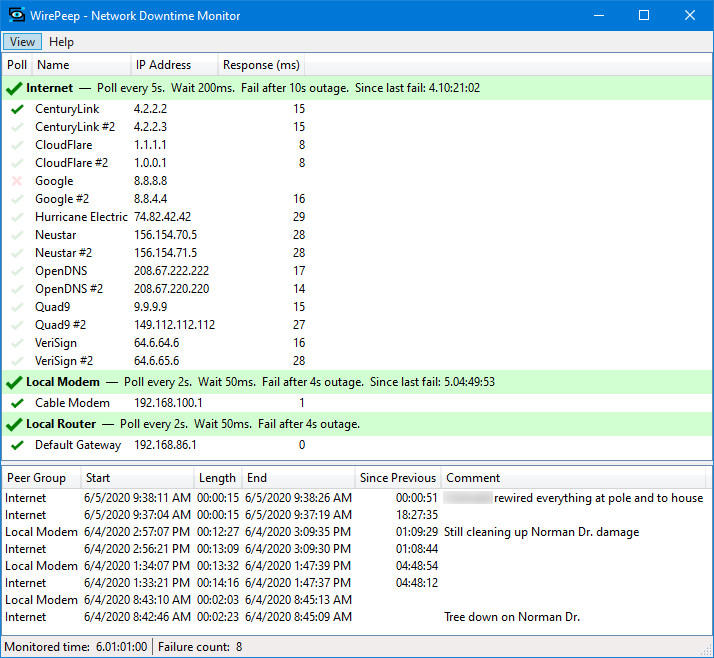714x658 pixels.
Task: Click the CenturyLink #2 faded poll checkmark
Action: 17,127
